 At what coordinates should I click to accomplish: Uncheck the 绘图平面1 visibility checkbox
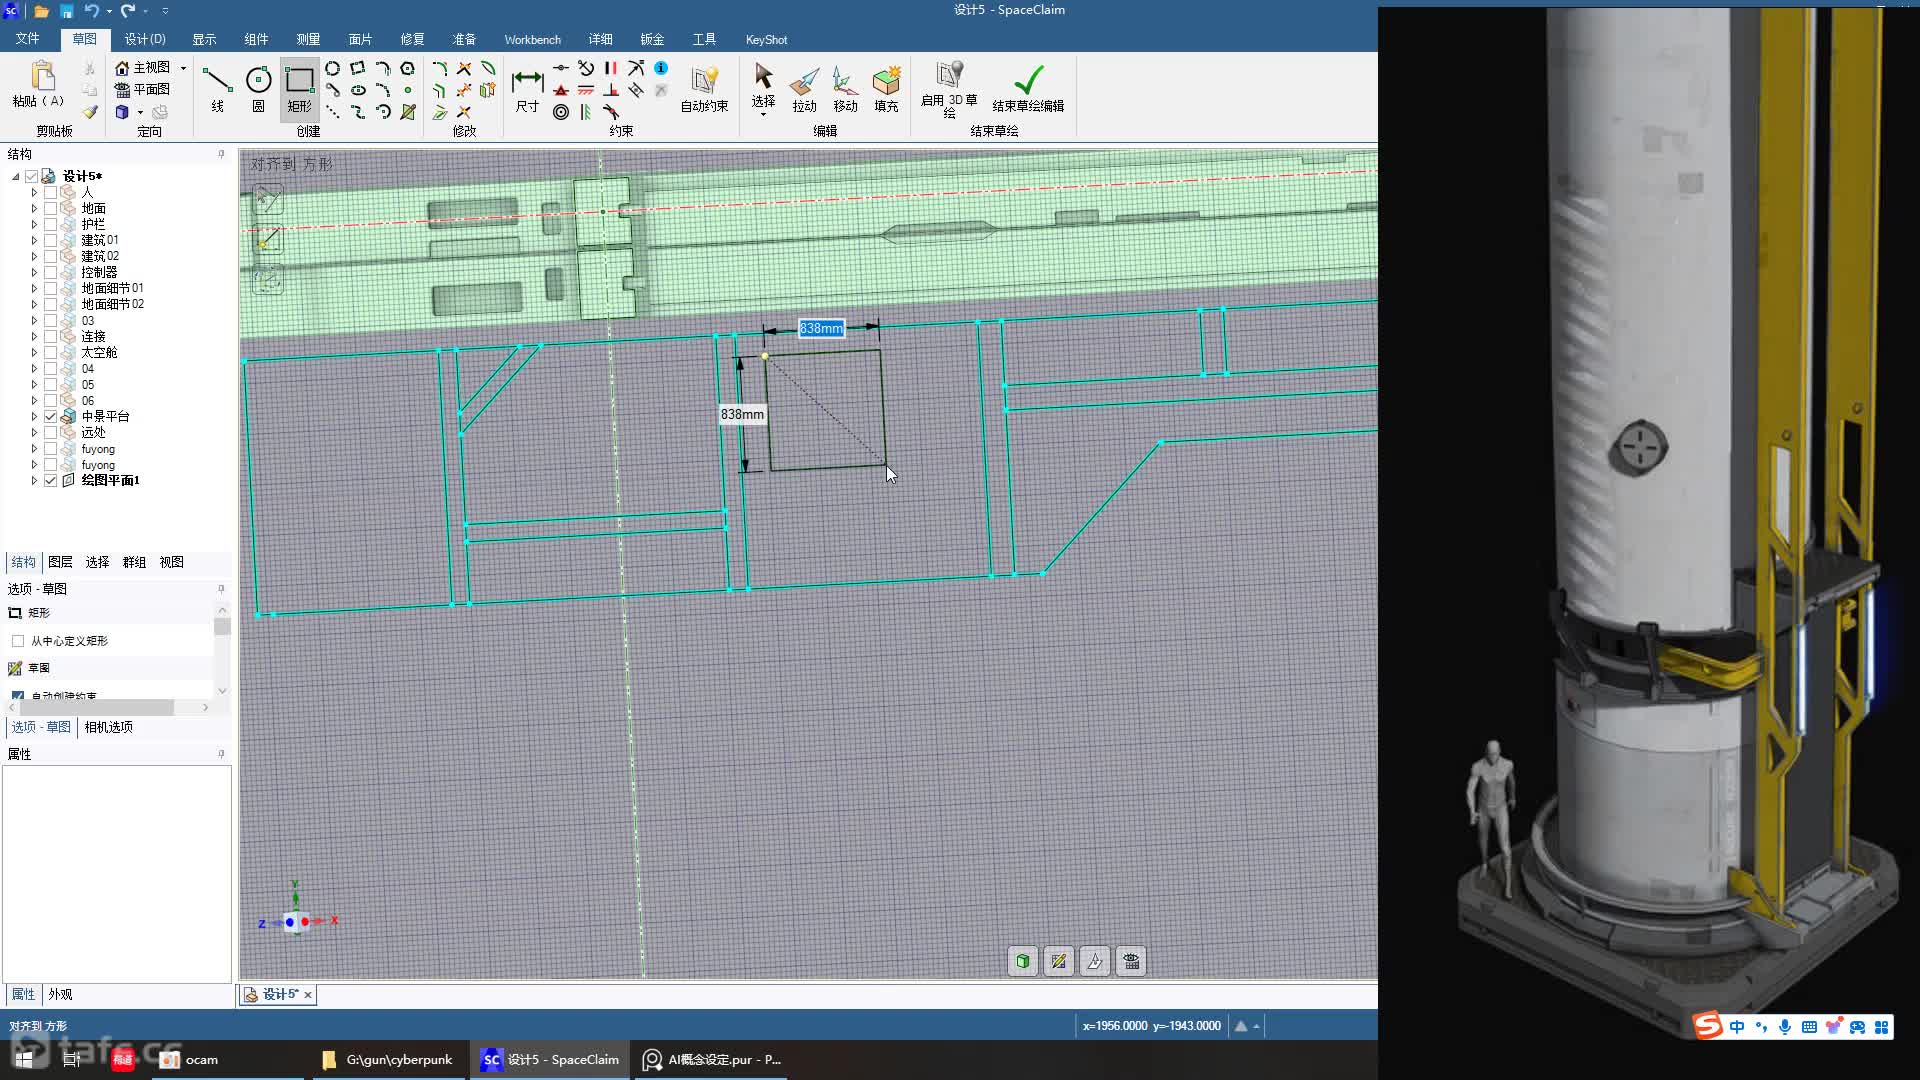[50, 480]
